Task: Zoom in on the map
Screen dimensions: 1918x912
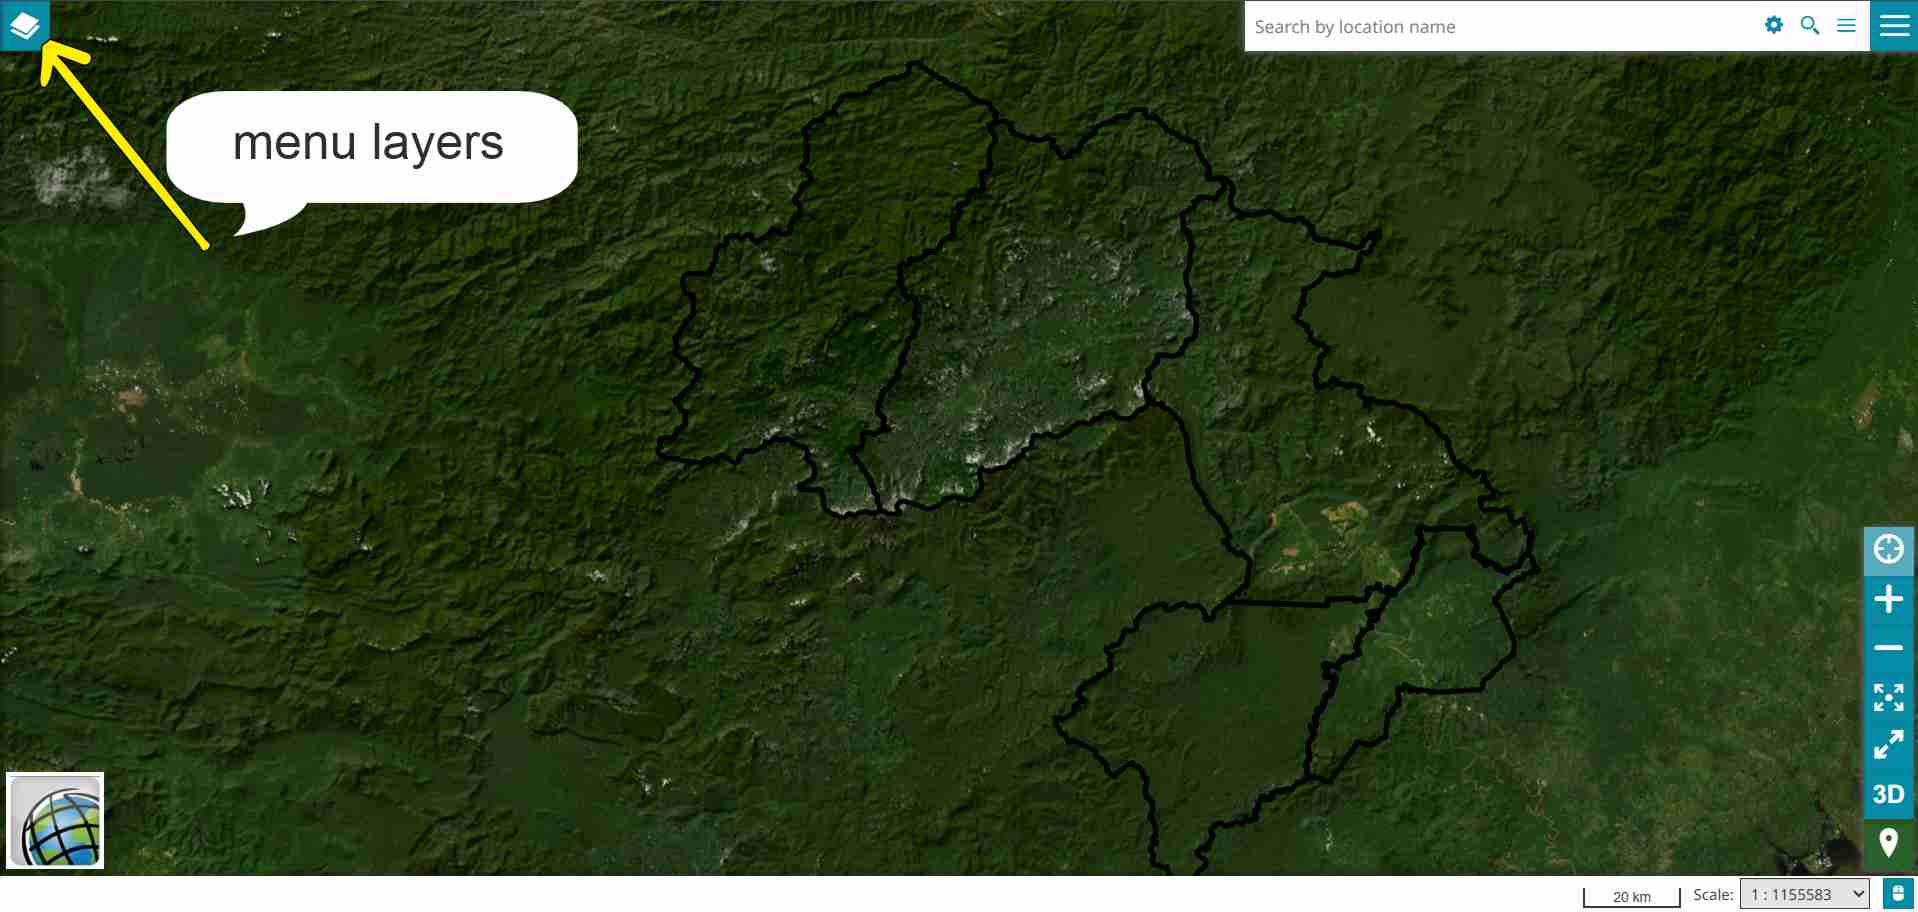Action: [1888, 599]
